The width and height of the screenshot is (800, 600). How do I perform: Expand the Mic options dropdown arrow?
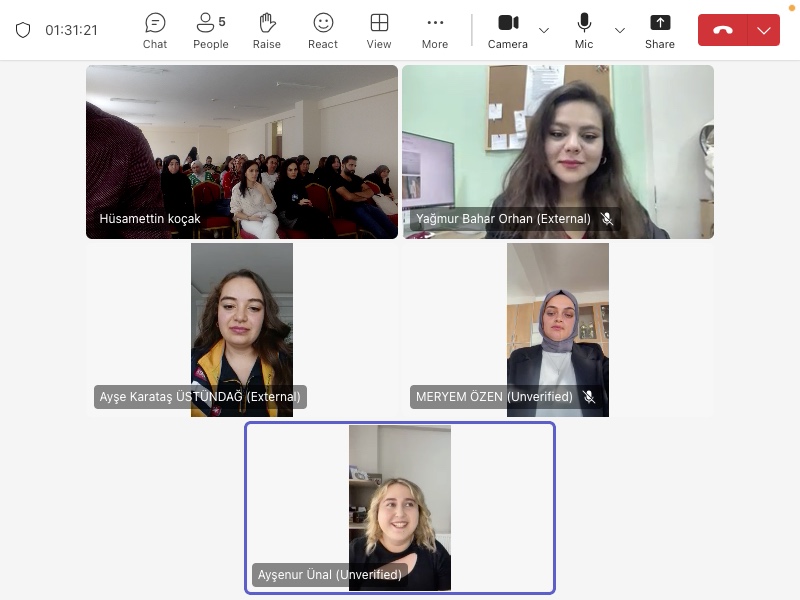tap(620, 30)
